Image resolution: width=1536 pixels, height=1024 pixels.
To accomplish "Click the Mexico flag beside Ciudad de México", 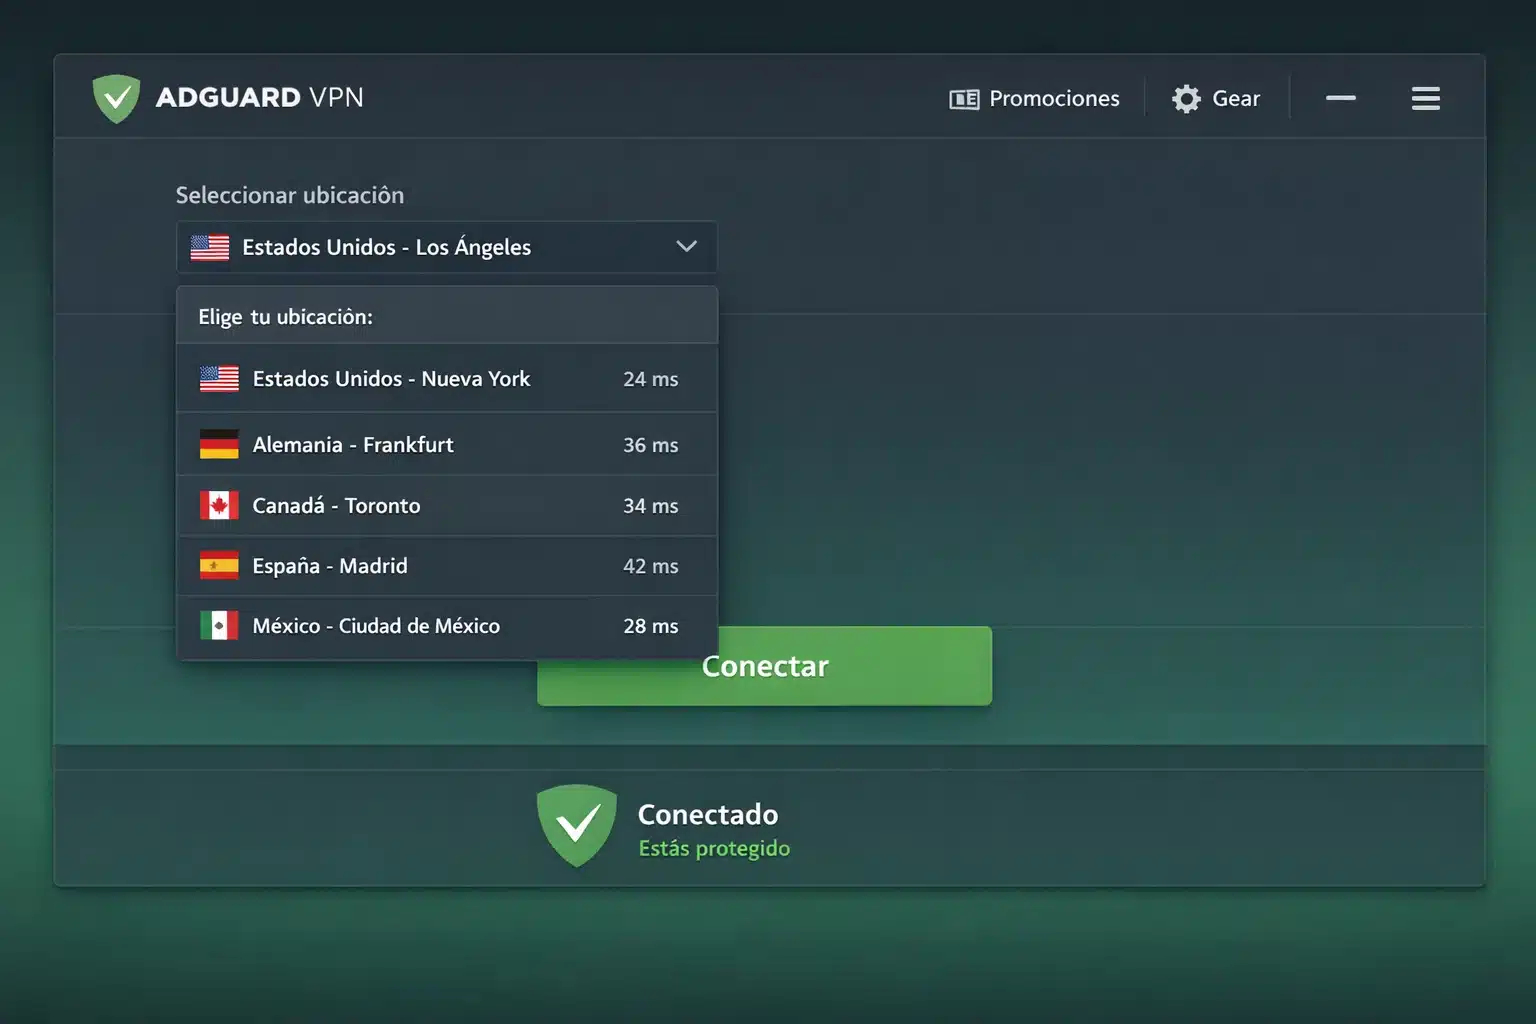I will (219, 625).
